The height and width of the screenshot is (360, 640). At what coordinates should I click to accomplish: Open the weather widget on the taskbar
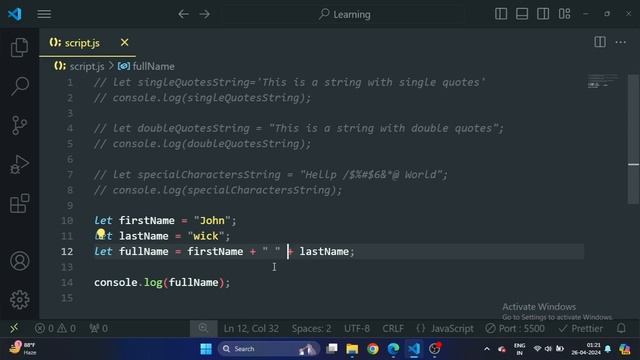coord(23,349)
